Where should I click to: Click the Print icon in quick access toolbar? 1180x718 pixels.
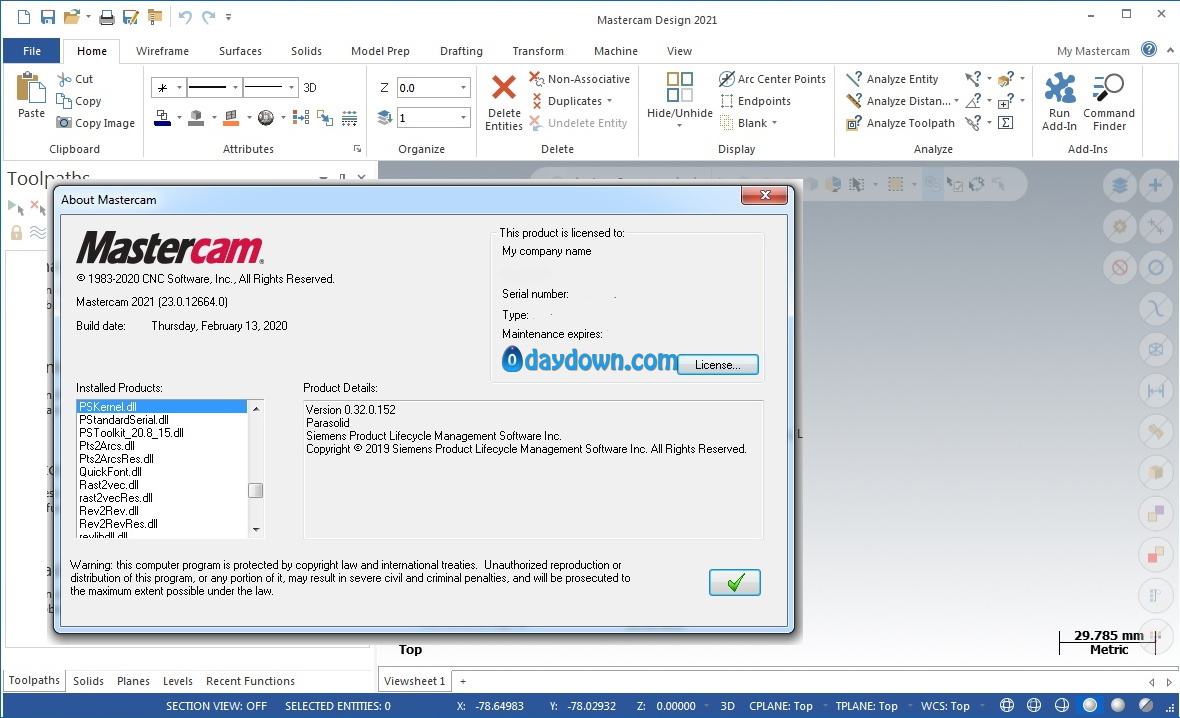[107, 16]
